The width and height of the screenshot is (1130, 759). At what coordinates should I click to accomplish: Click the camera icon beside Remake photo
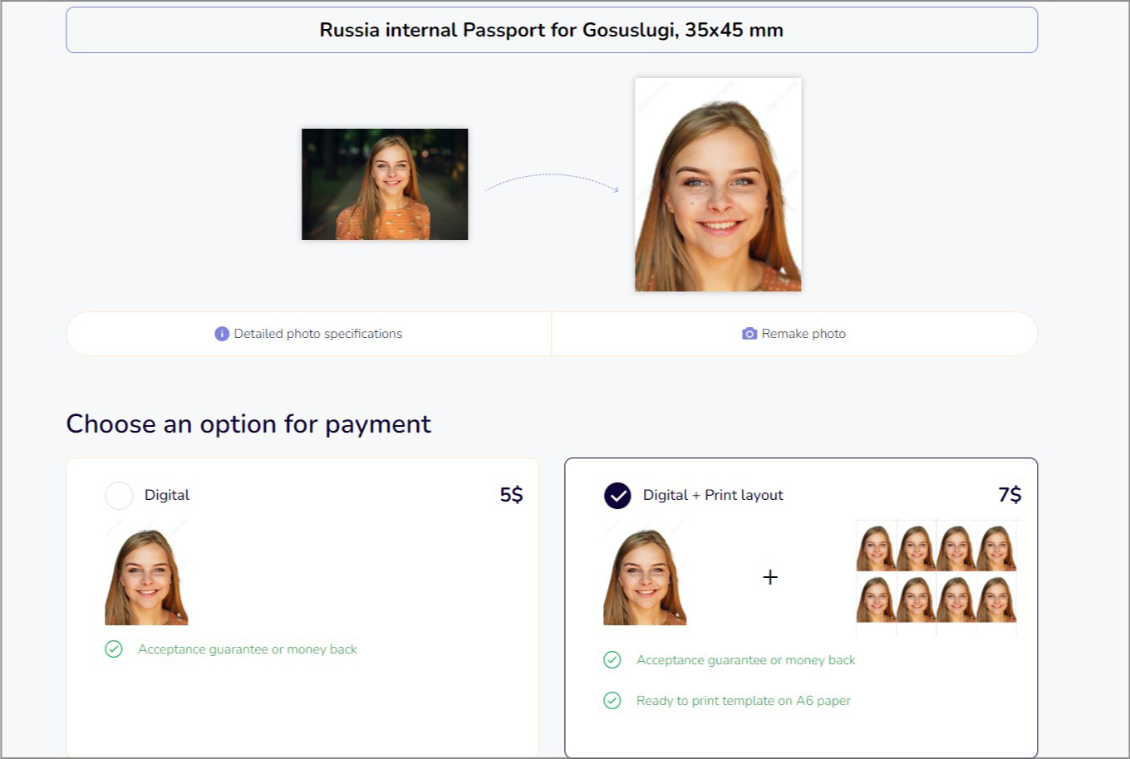pyautogui.click(x=749, y=334)
